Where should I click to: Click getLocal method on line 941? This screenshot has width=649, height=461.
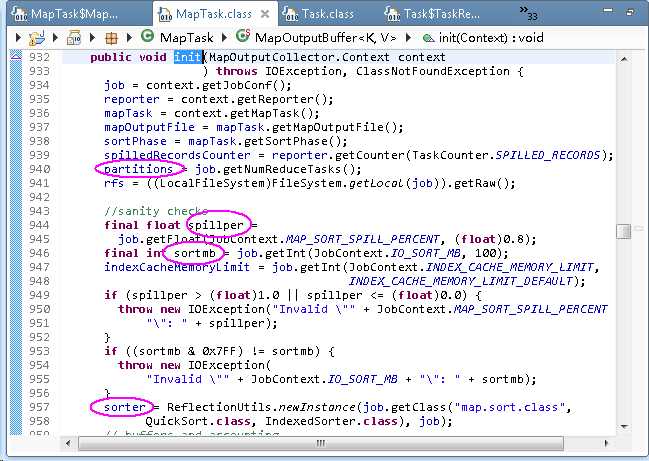tap(376, 183)
